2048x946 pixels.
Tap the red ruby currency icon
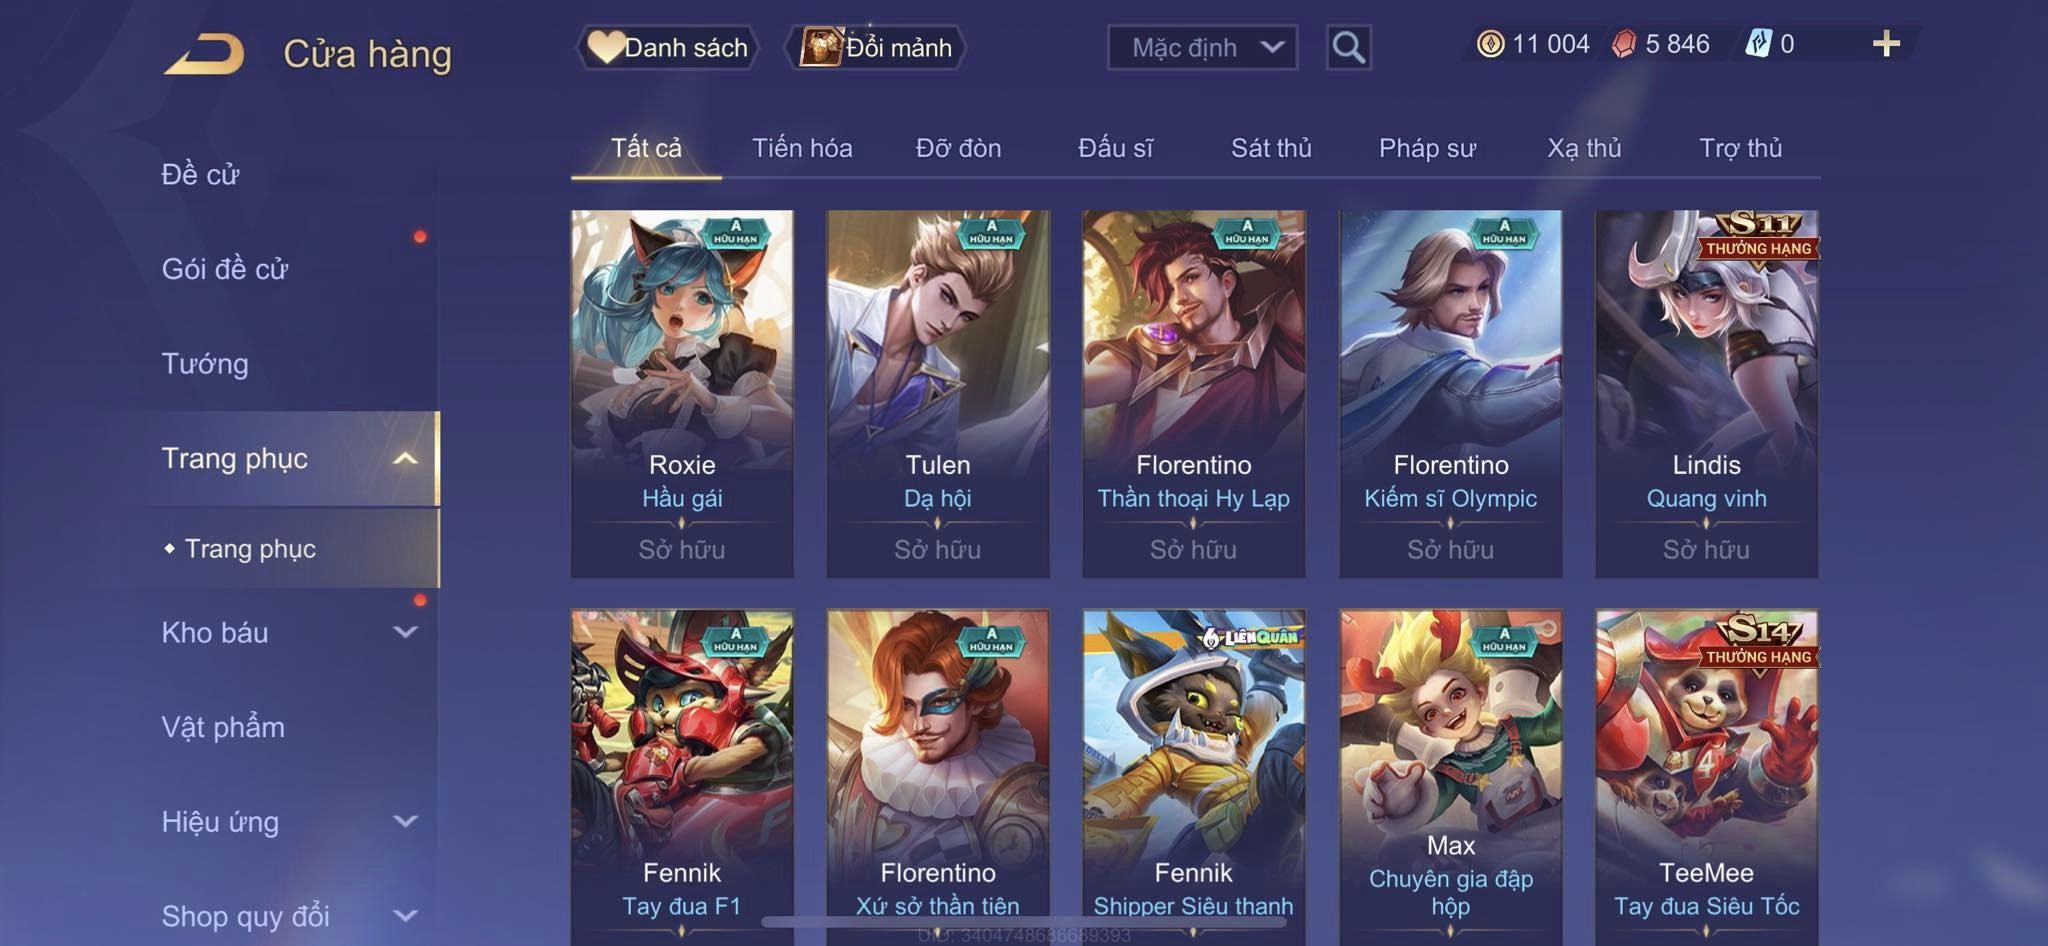[x=1624, y=44]
